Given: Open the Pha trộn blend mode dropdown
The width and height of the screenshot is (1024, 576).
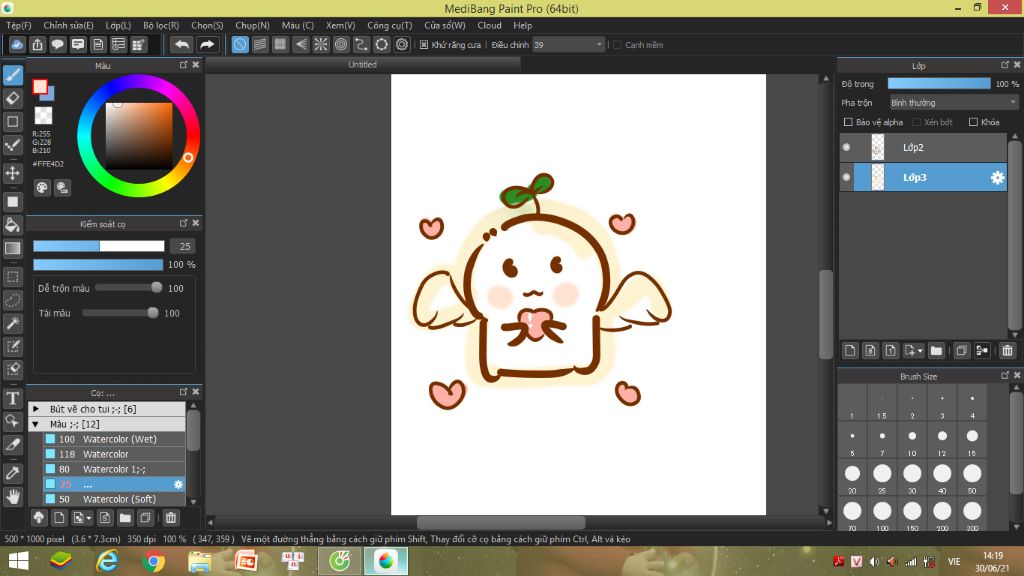Looking at the screenshot, I should (953, 103).
